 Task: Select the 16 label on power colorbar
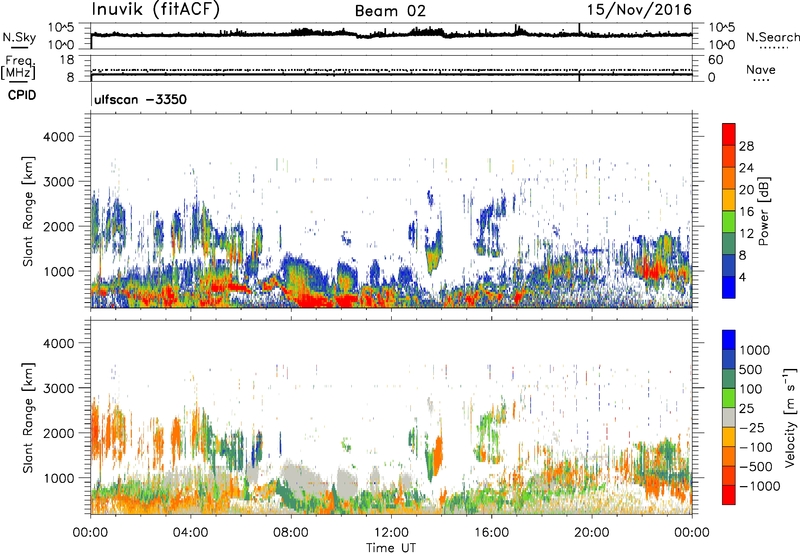746,212
